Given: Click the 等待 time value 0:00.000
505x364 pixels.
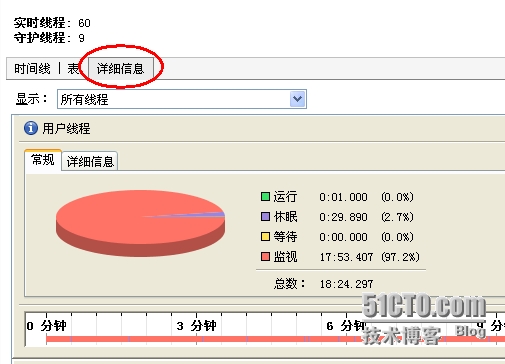Looking at the screenshot, I should 343,237.
